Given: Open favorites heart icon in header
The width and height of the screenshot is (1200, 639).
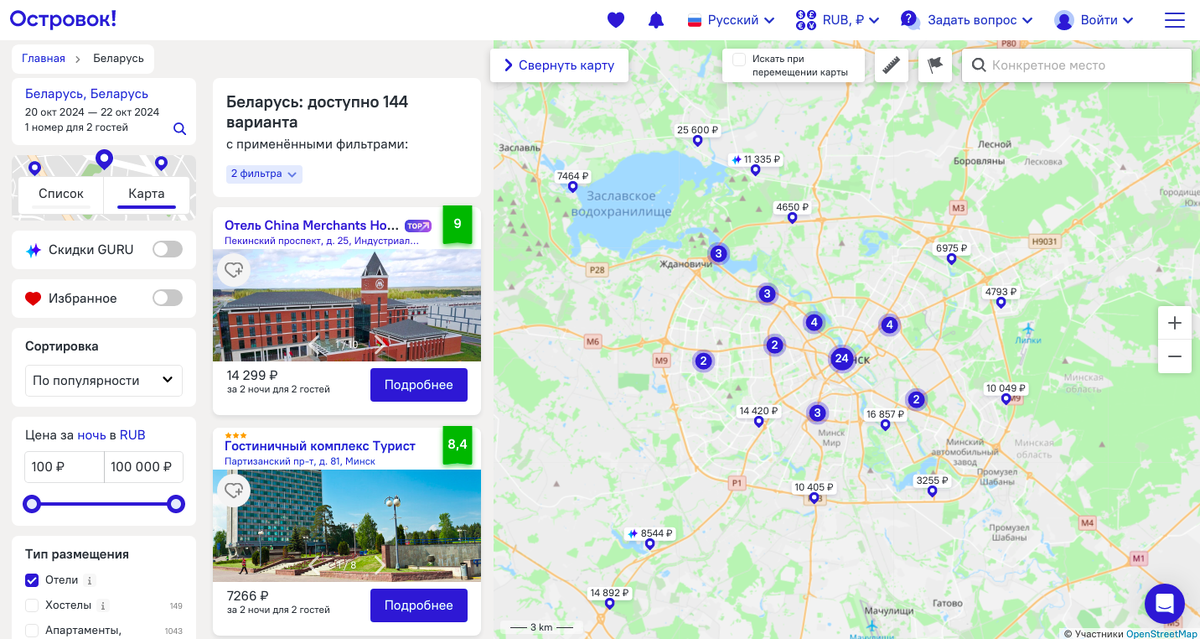Looking at the screenshot, I should [x=616, y=20].
